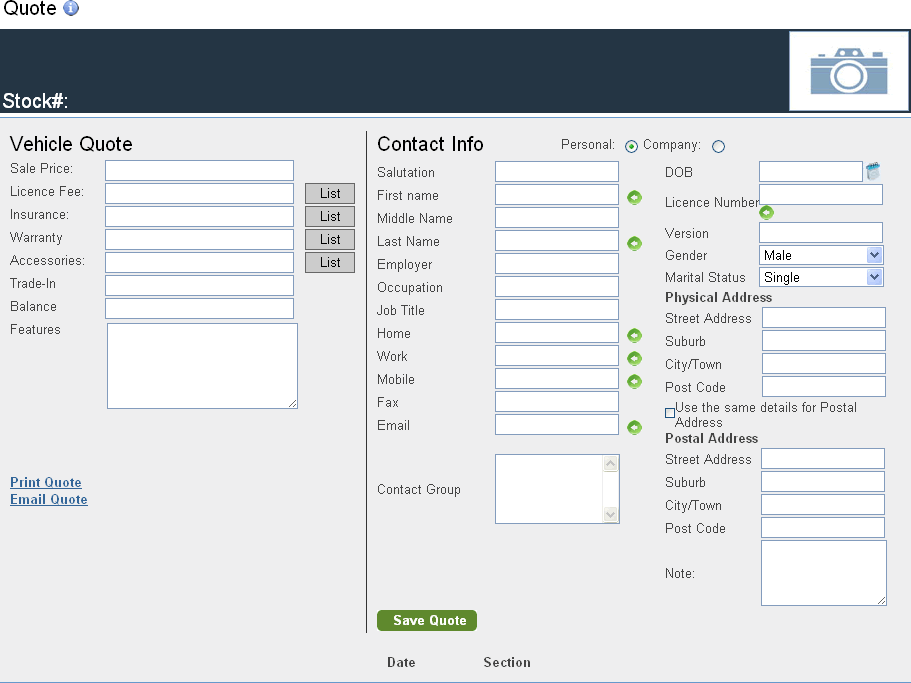Select the Personal radio button
911x683 pixels.
pyautogui.click(x=631, y=146)
